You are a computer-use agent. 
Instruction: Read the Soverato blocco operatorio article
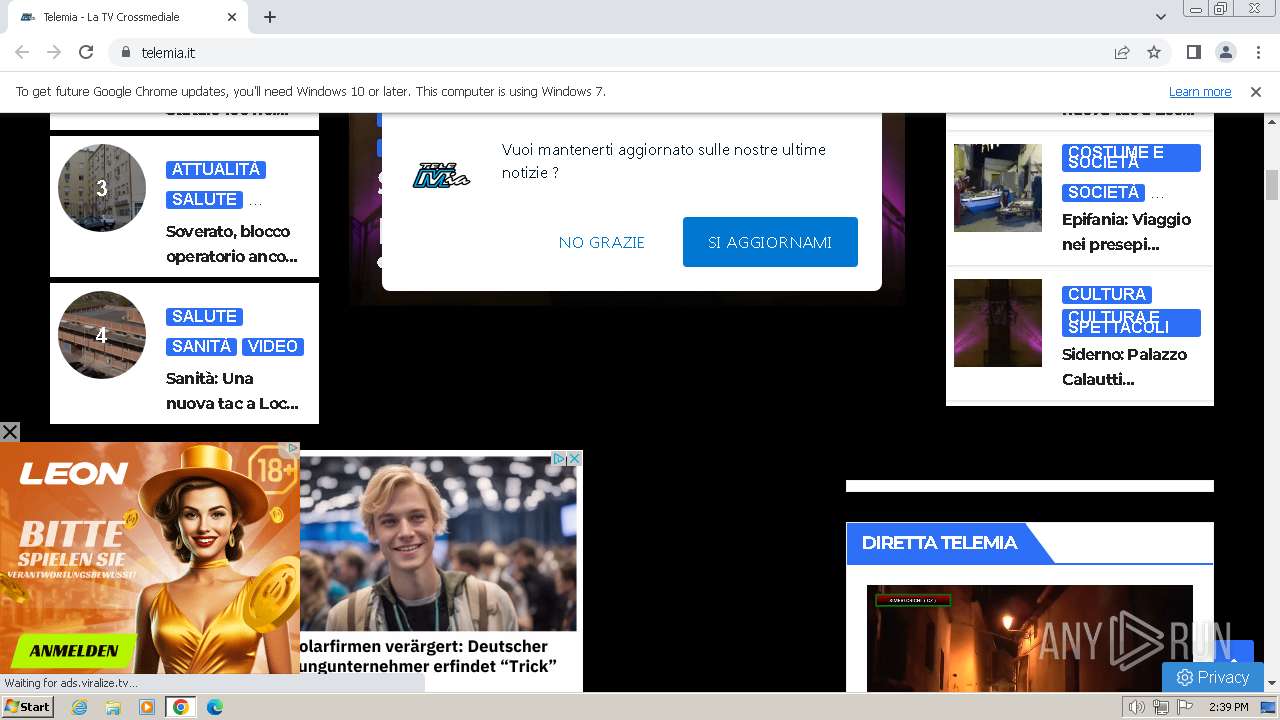232,244
